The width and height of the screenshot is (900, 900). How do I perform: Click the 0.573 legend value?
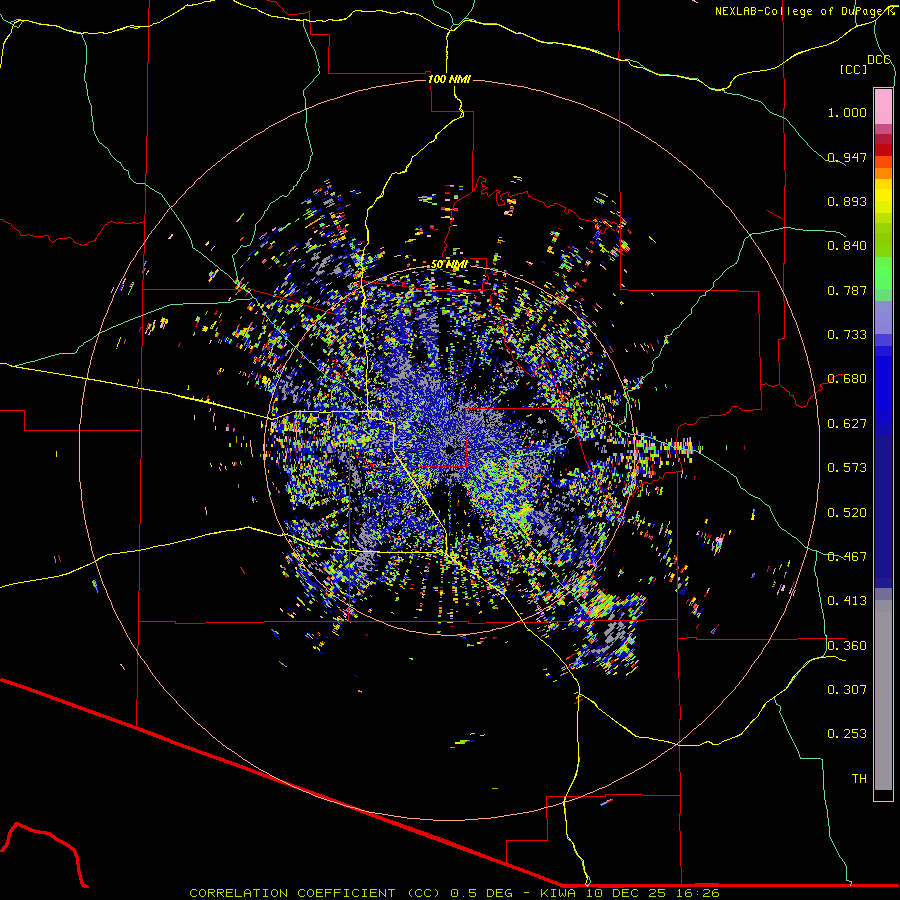pyautogui.click(x=847, y=468)
